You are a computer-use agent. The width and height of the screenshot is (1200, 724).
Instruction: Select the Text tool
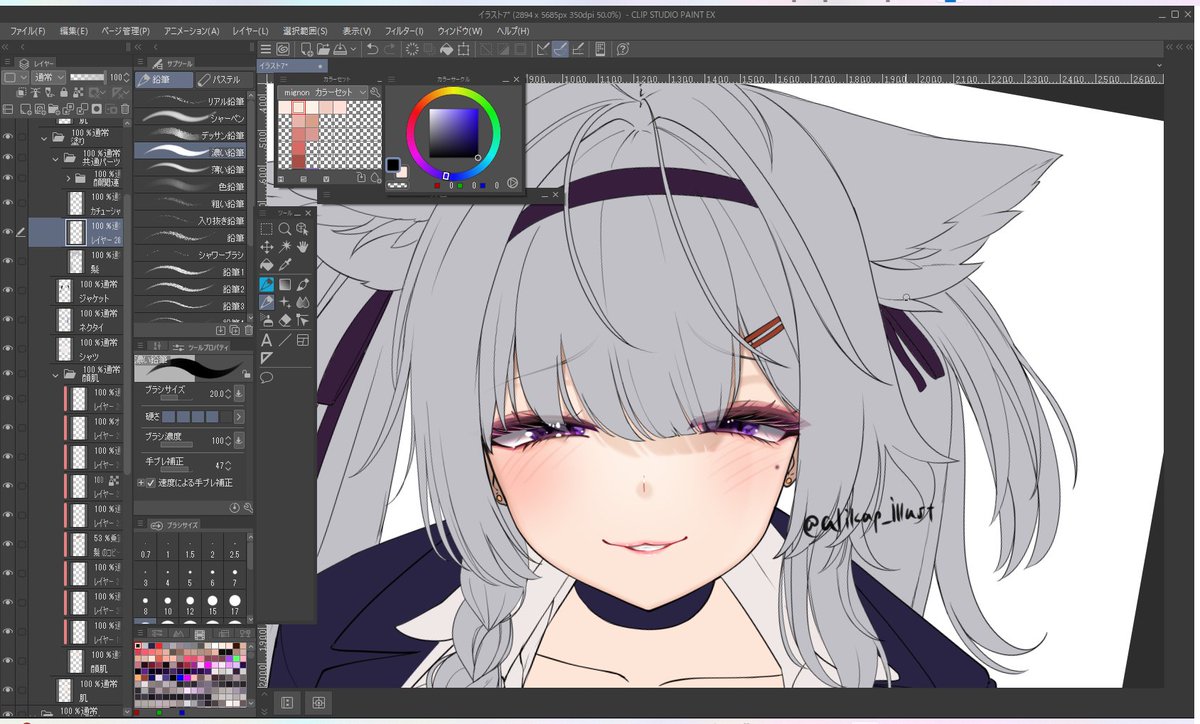click(x=267, y=340)
